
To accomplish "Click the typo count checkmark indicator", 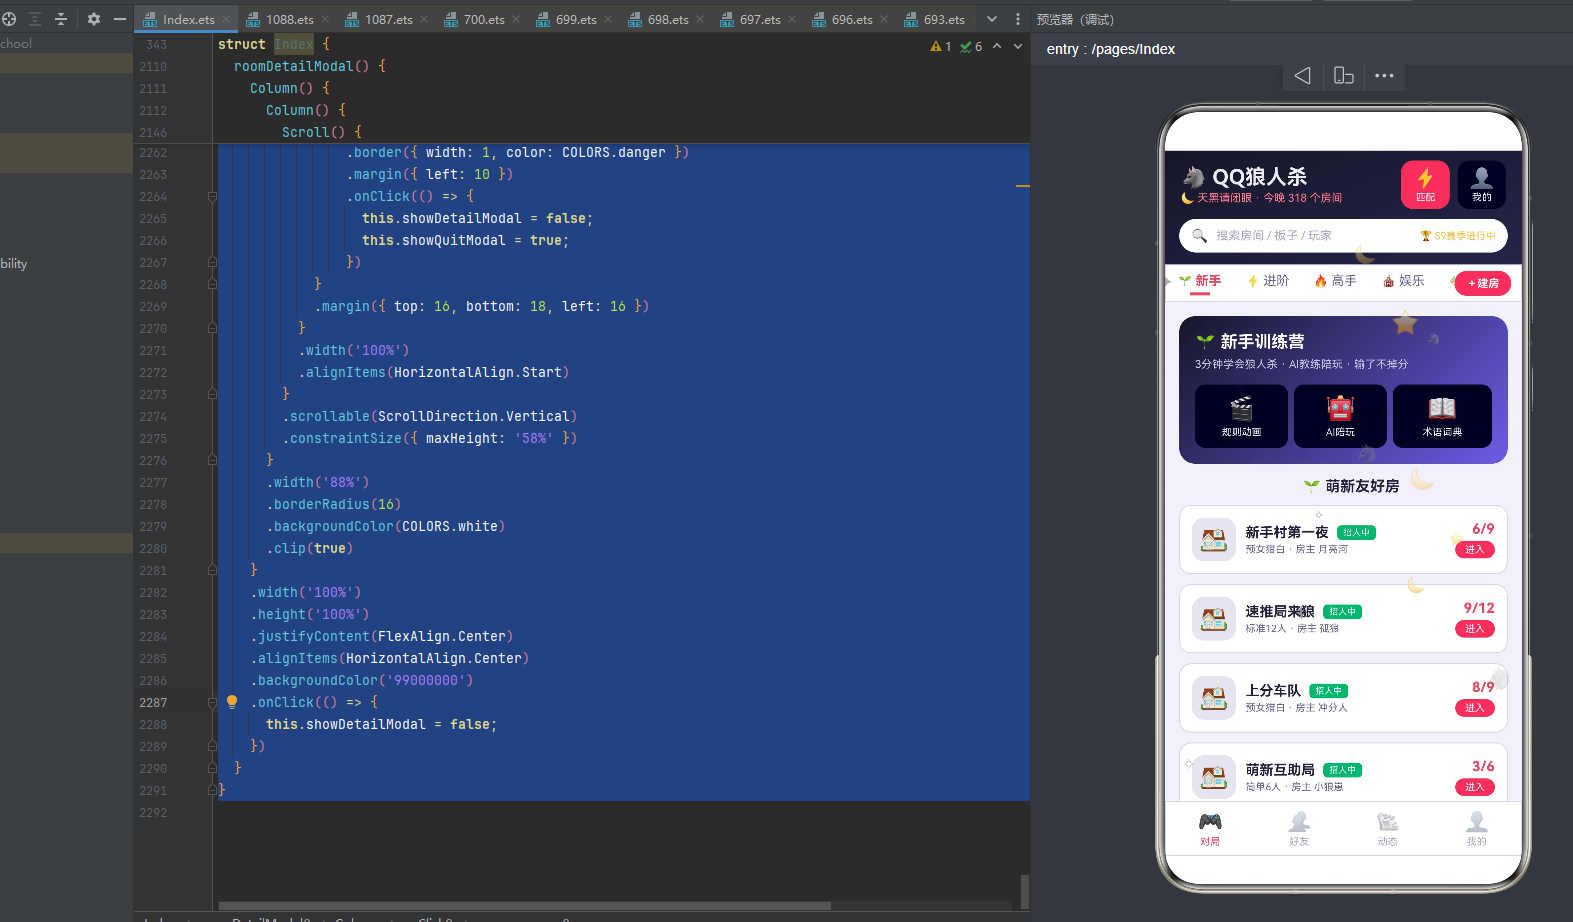I will tap(971, 46).
